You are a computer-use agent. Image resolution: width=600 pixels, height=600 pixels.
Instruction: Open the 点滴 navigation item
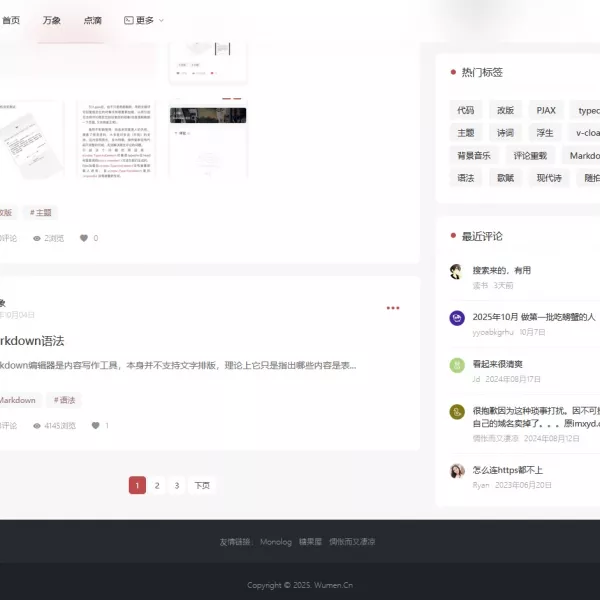[x=93, y=20]
